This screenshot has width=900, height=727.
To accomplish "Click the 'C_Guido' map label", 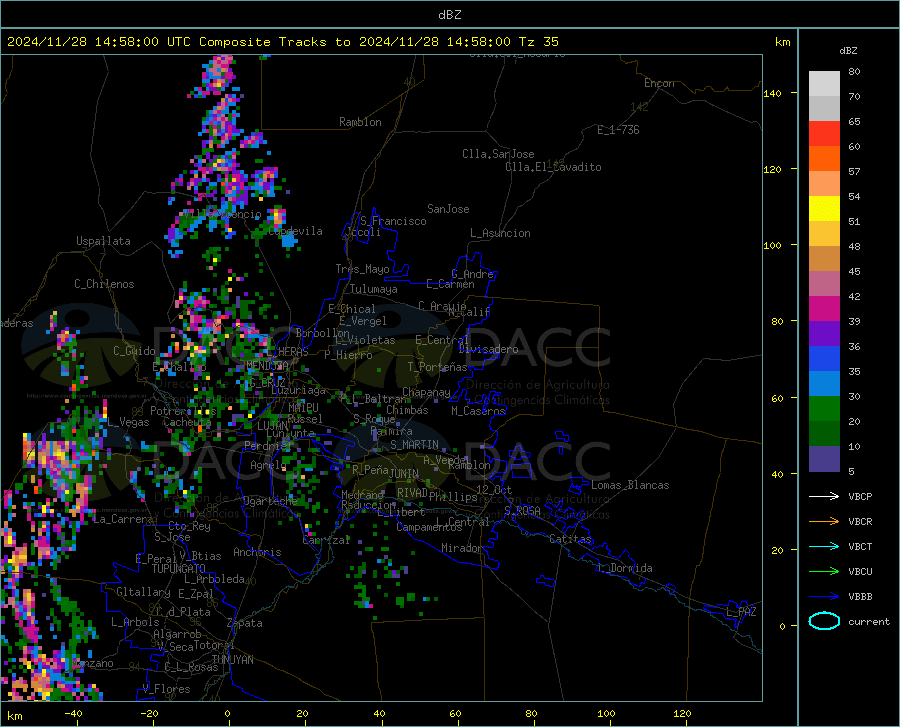I will coord(134,351).
